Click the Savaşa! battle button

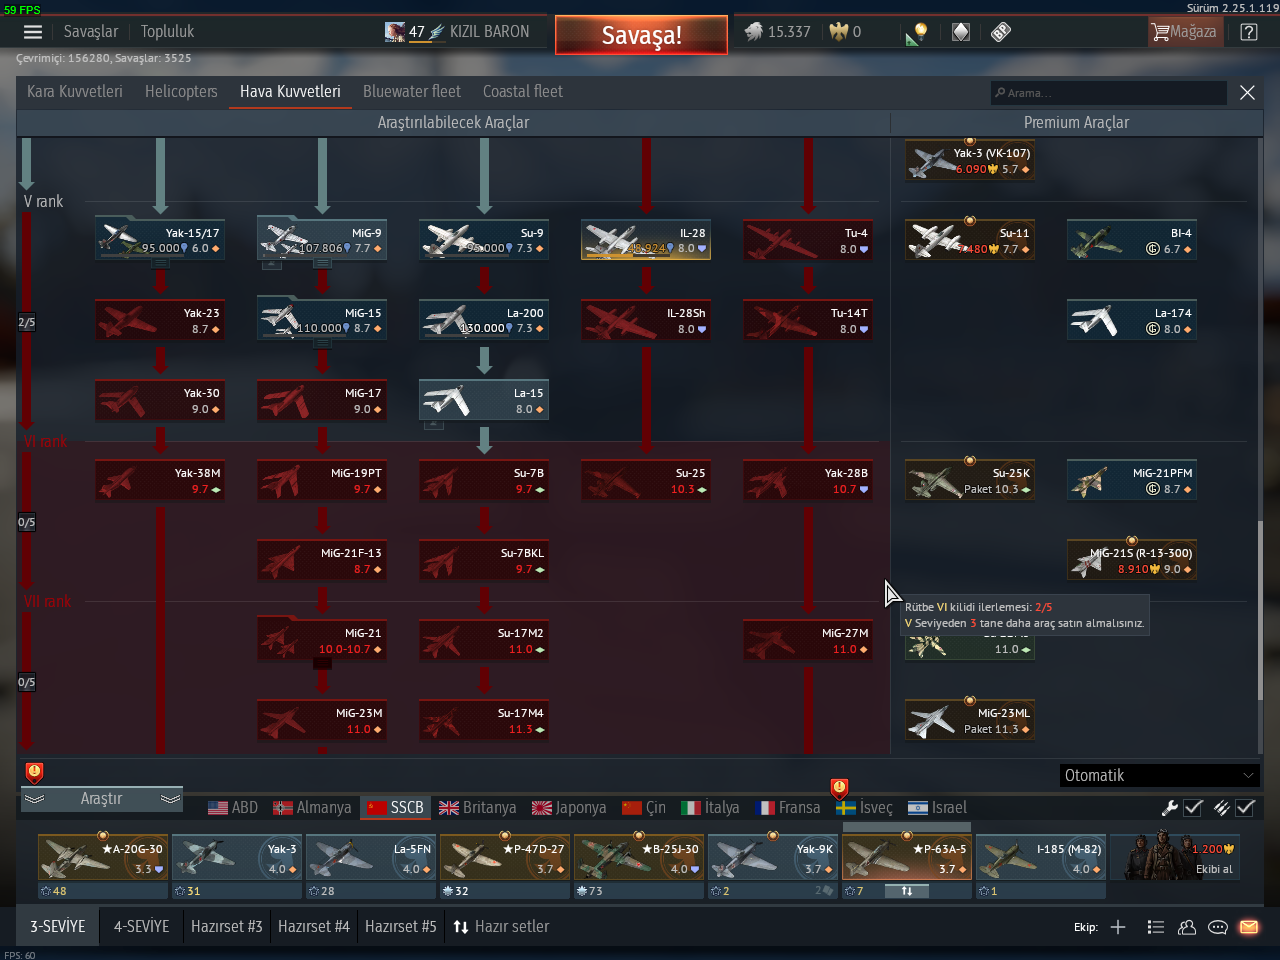click(641, 36)
